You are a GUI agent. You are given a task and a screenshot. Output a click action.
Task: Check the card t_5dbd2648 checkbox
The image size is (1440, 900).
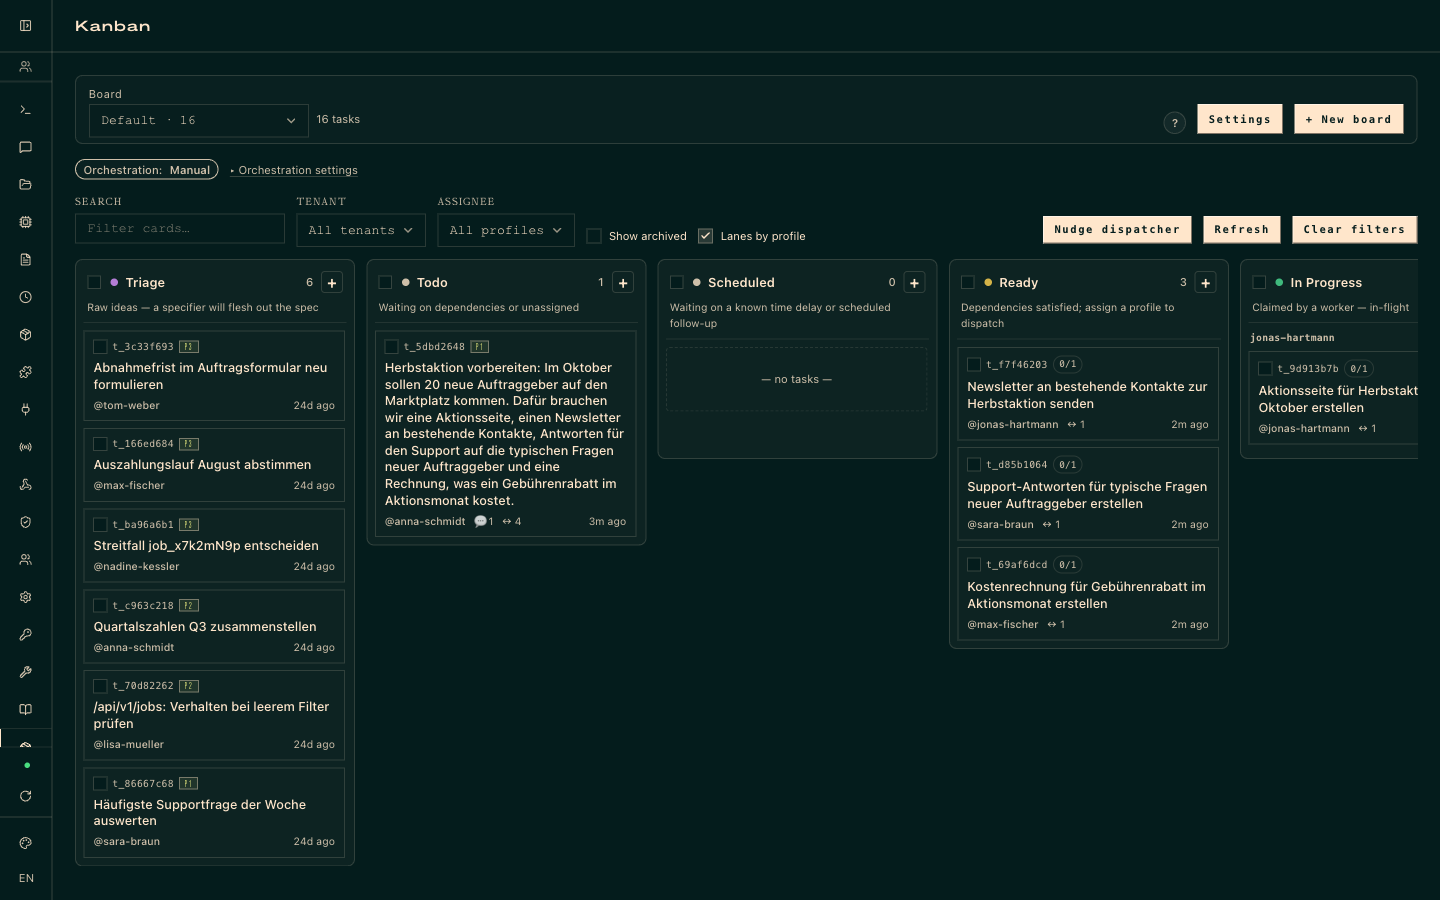(x=391, y=347)
